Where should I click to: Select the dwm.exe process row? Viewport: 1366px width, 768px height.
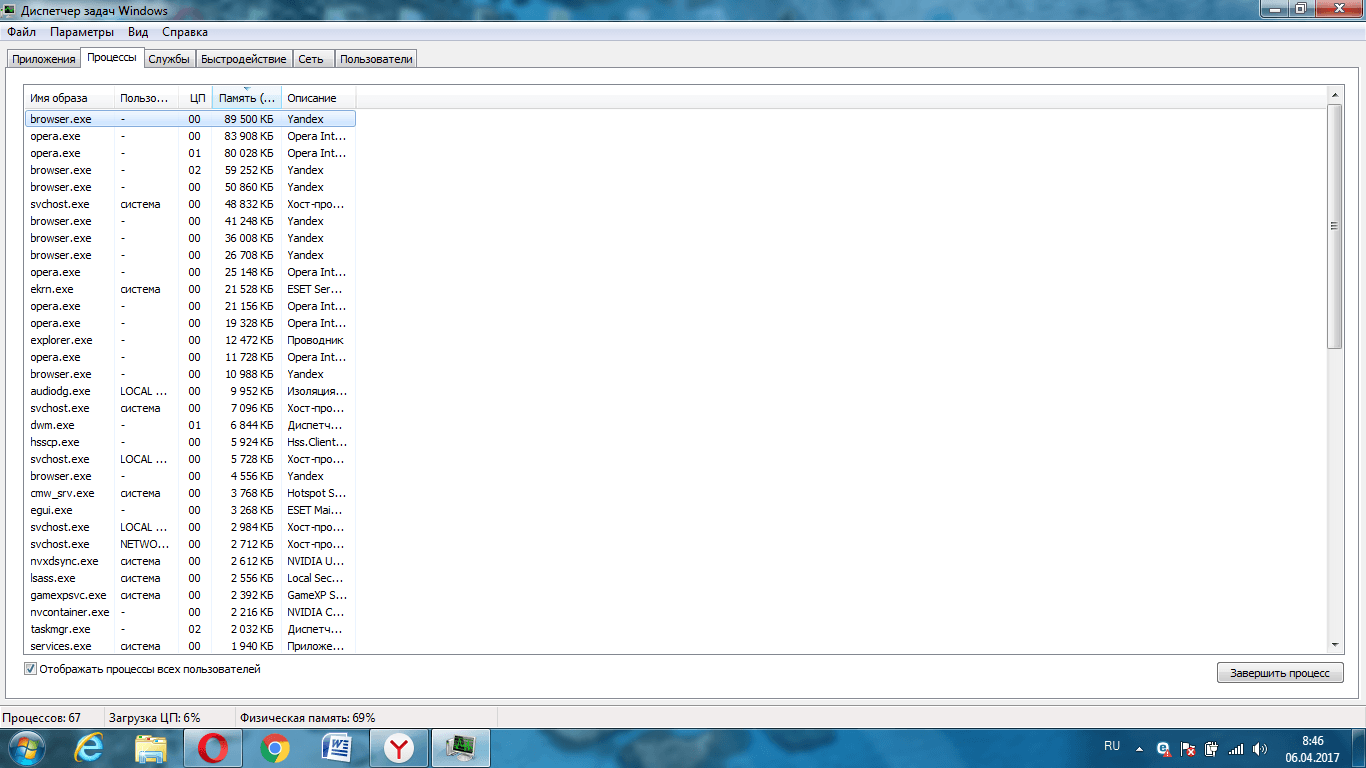tap(190, 425)
